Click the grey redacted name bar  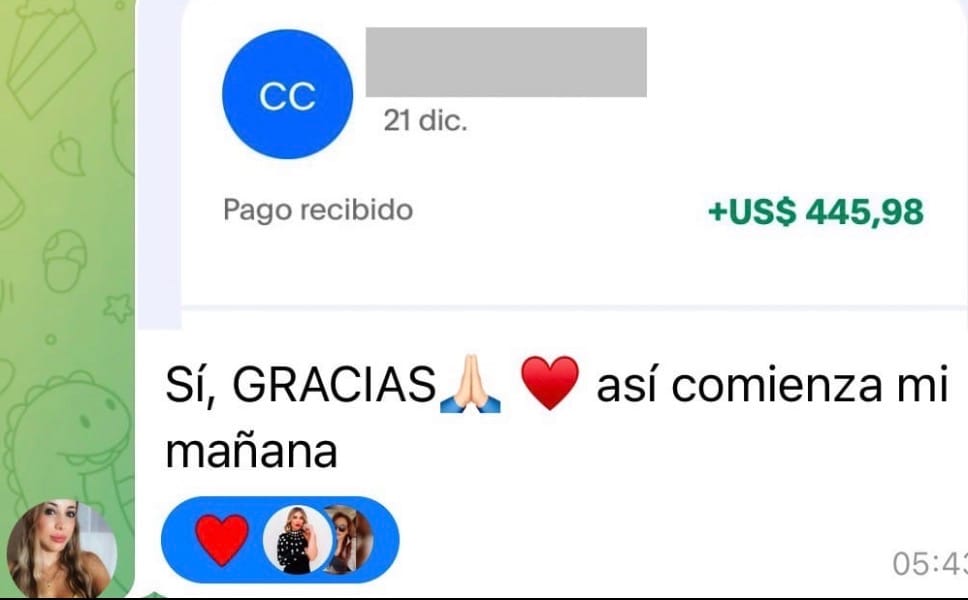coord(506,62)
